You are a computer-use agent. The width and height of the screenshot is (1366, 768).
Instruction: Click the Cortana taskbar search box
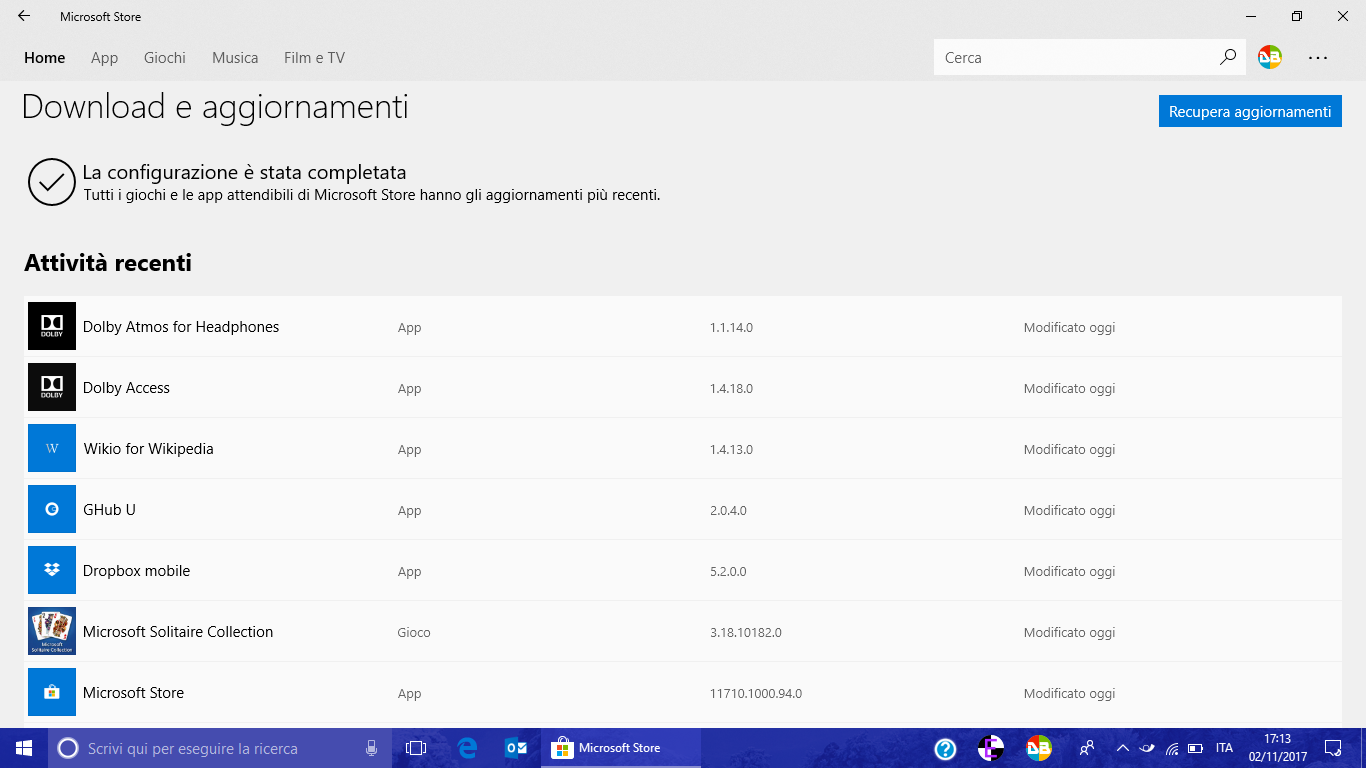[219, 748]
